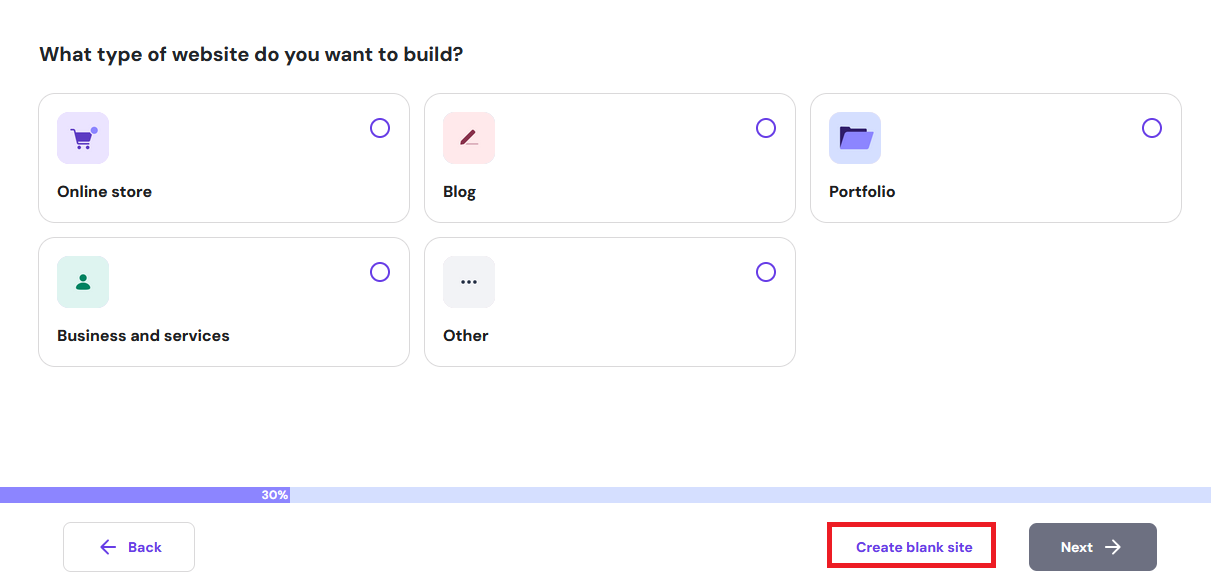The image size is (1211, 579).
Task: Choose the Blog radio button
Action: pos(766,128)
